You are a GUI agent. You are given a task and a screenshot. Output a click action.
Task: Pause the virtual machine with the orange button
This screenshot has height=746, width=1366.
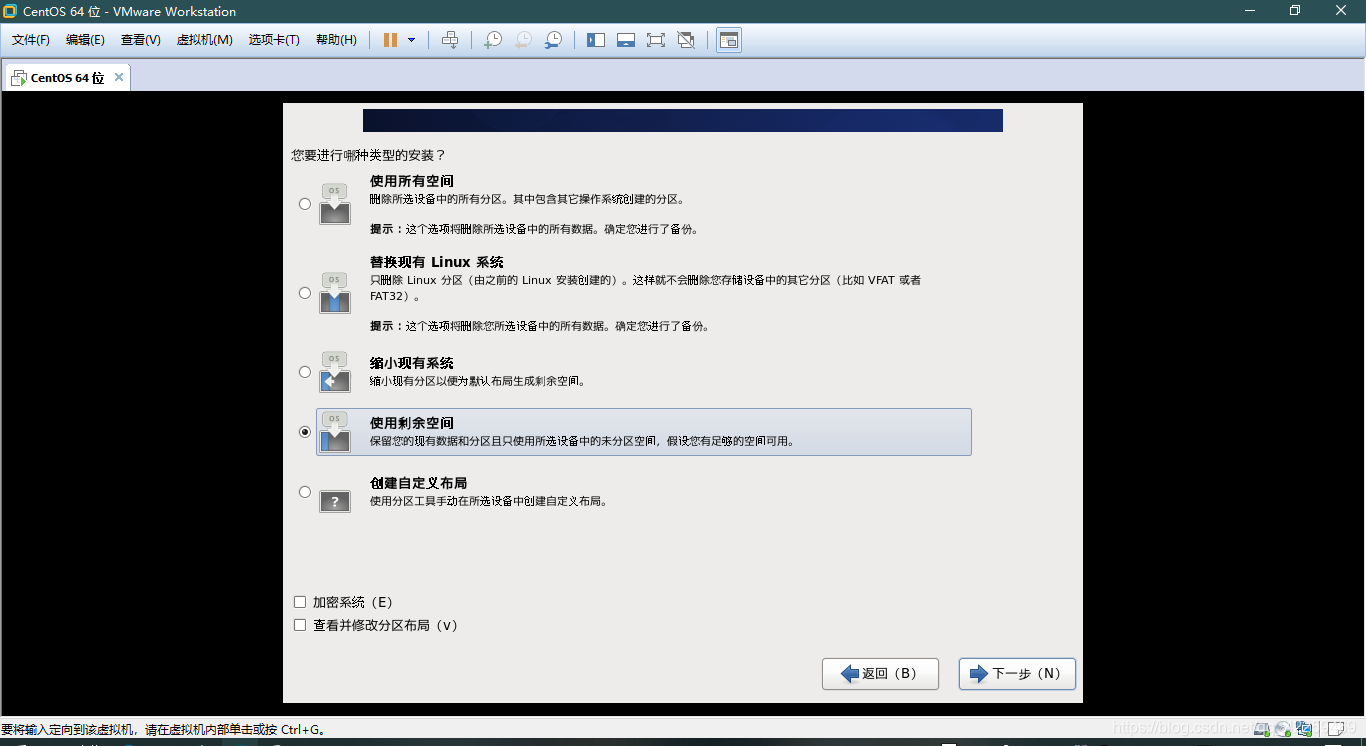point(390,40)
